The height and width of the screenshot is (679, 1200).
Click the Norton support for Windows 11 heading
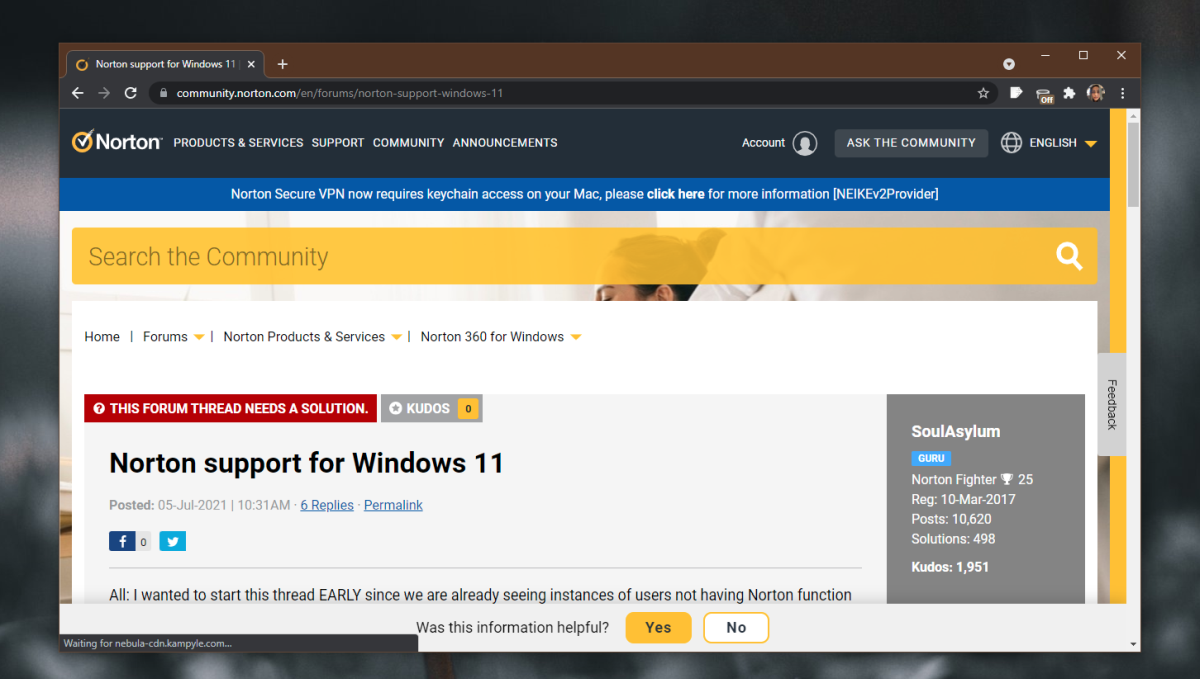[306, 463]
